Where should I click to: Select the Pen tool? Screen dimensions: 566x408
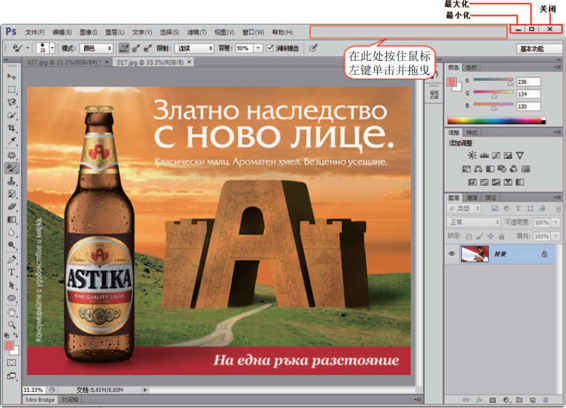(12, 259)
